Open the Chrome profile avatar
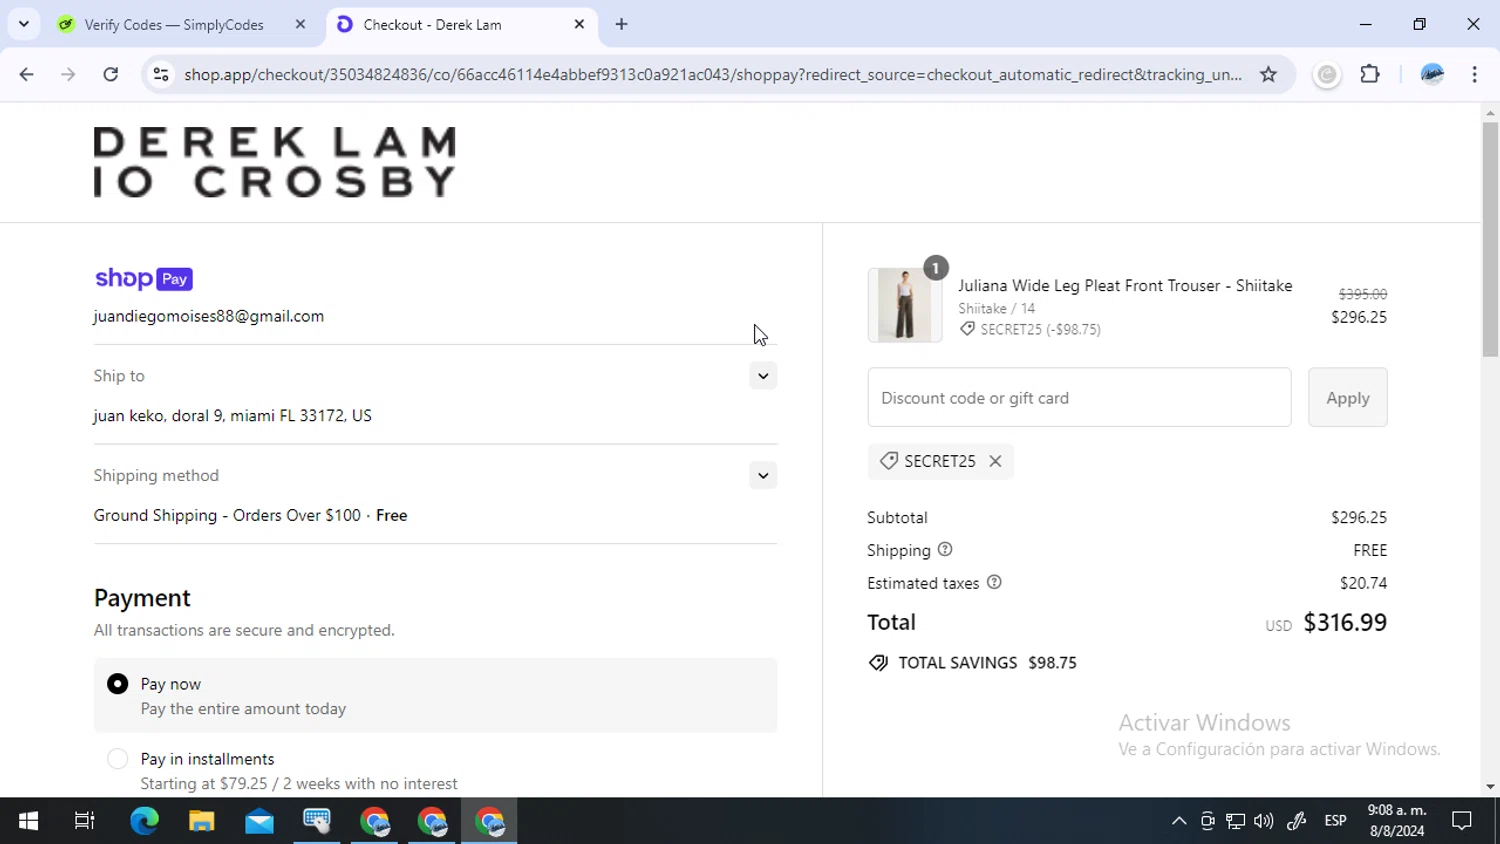The height and width of the screenshot is (844, 1500). pos(1432,74)
